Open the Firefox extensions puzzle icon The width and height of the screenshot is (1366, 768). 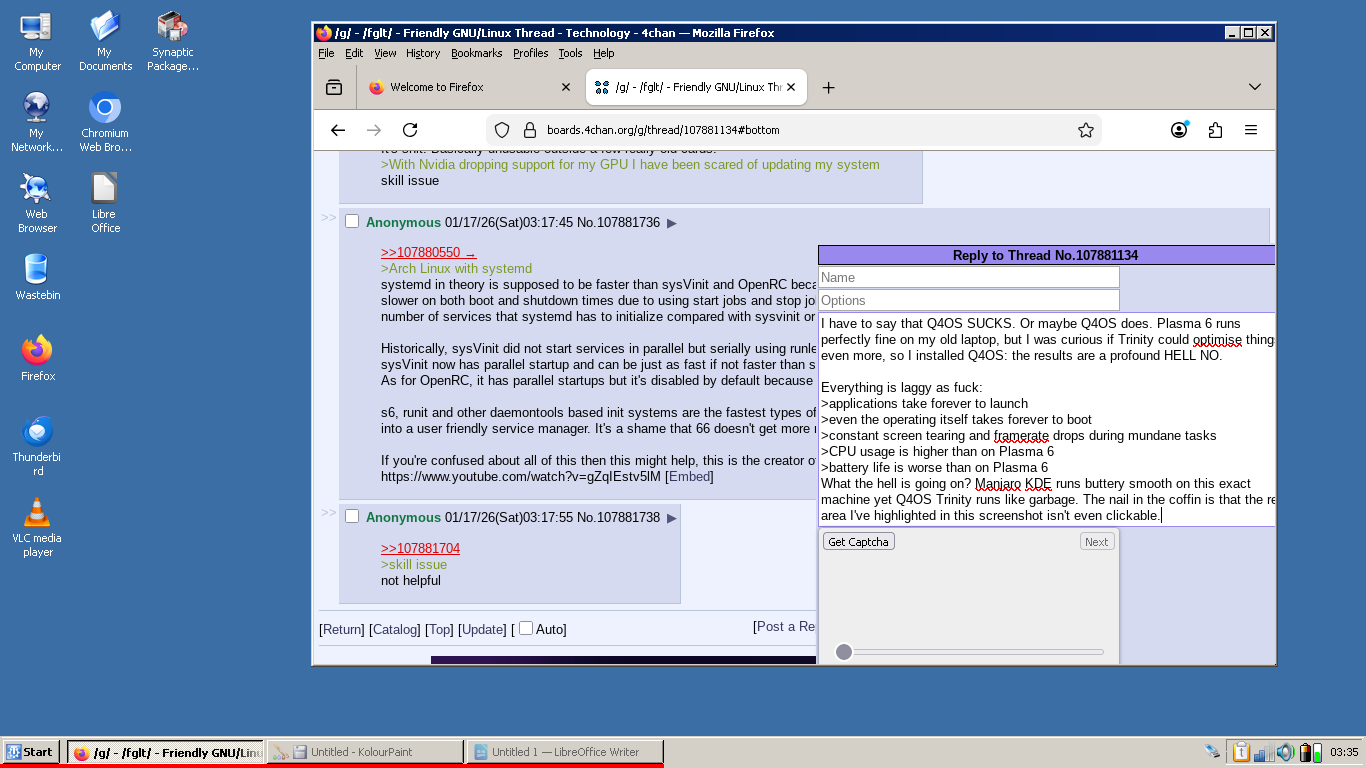pos(1216,130)
